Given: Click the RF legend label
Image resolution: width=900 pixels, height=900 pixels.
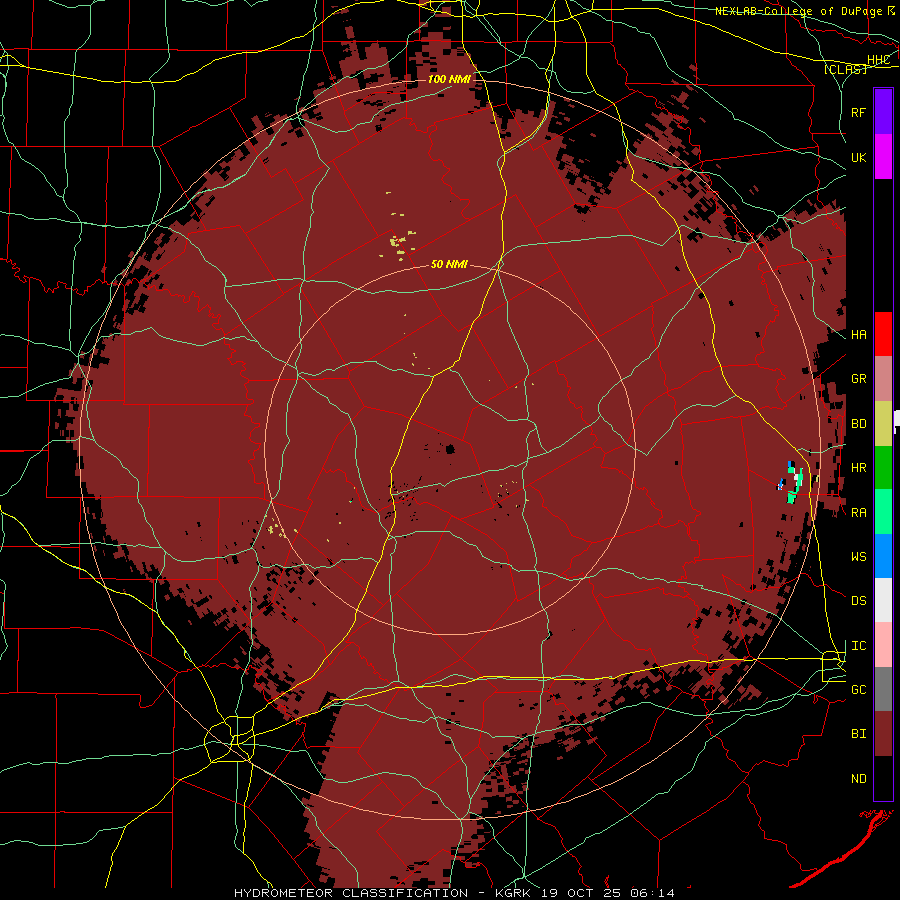Looking at the screenshot, I should (858, 112).
